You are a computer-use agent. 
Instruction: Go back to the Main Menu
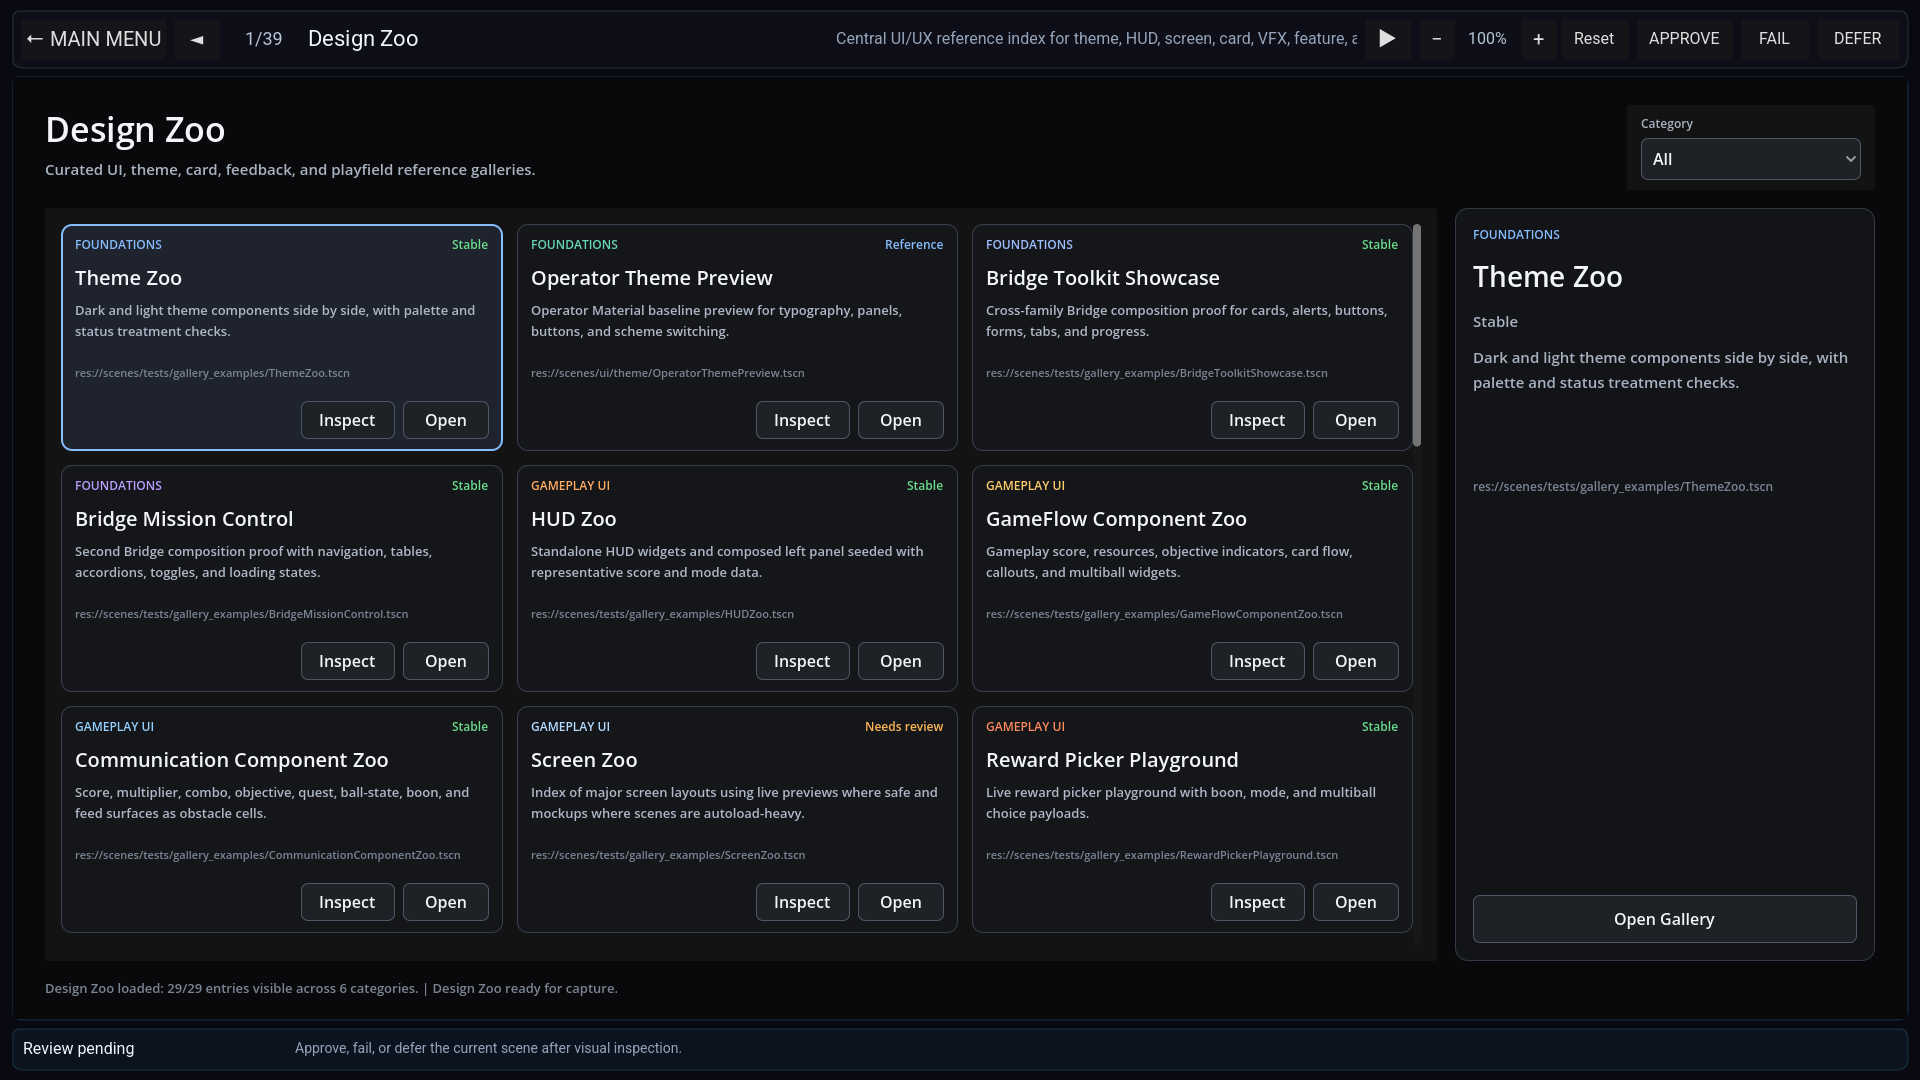pos(94,39)
